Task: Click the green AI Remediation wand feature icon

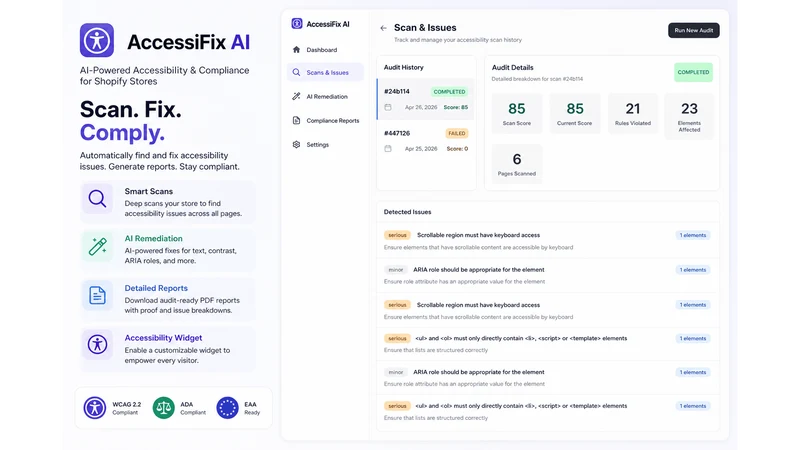Action: (x=97, y=246)
